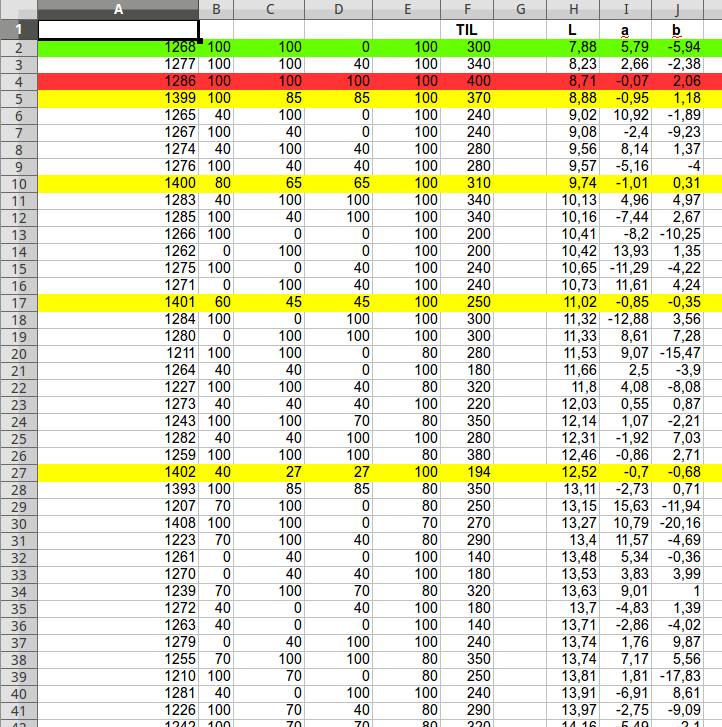Click L value 11,02

573,302
